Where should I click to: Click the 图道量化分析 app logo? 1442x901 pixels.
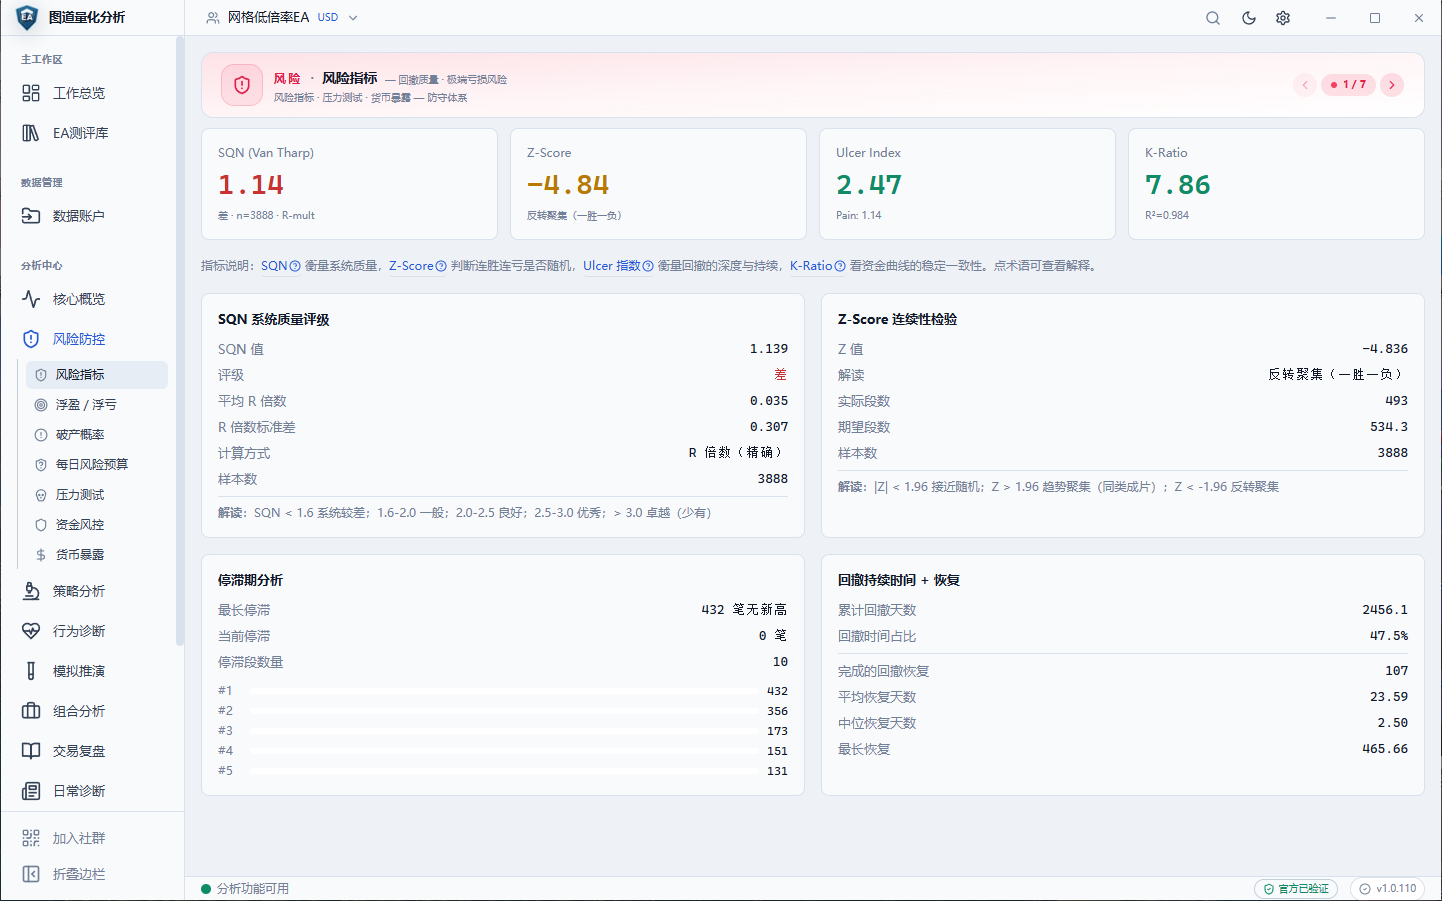pyautogui.click(x=27, y=17)
